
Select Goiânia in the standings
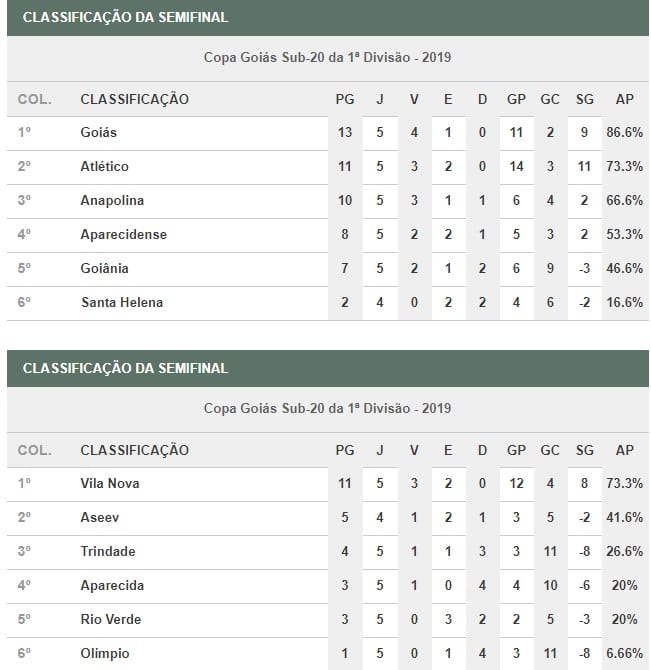(x=104, y=268)
